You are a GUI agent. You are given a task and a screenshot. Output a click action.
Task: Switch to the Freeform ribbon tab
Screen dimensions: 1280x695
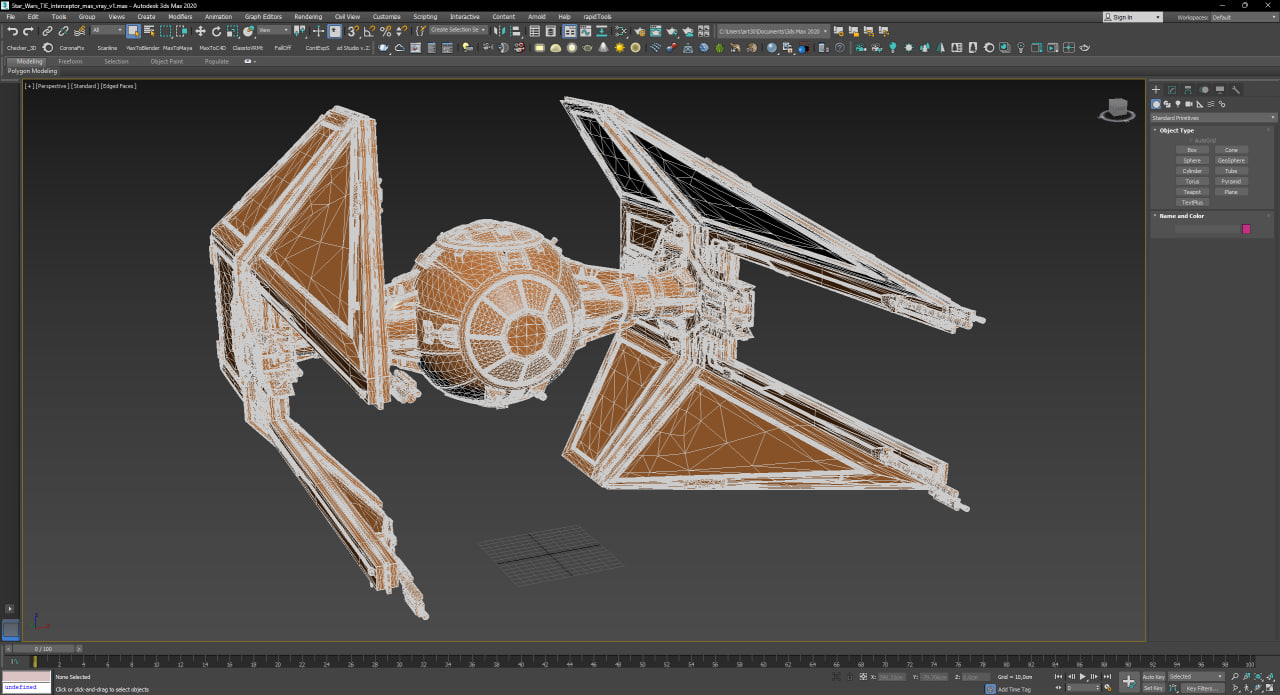[x=70, y=61]
